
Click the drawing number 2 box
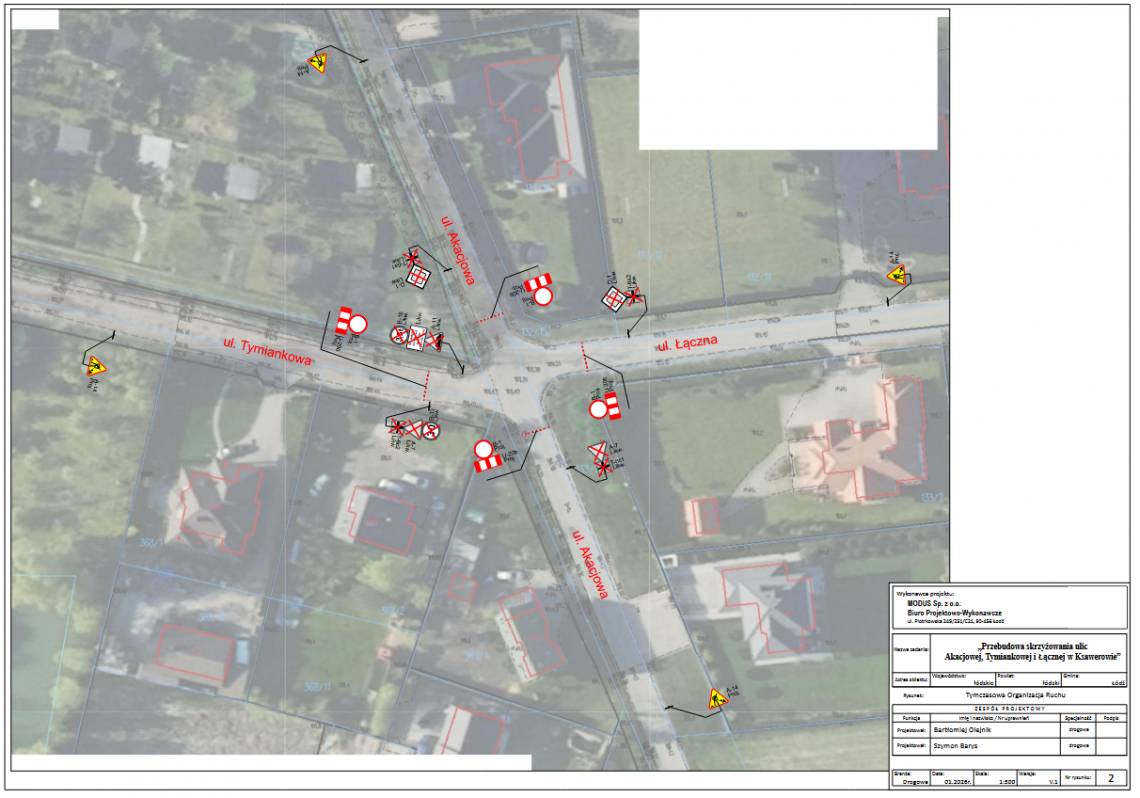pos(1110,777)
